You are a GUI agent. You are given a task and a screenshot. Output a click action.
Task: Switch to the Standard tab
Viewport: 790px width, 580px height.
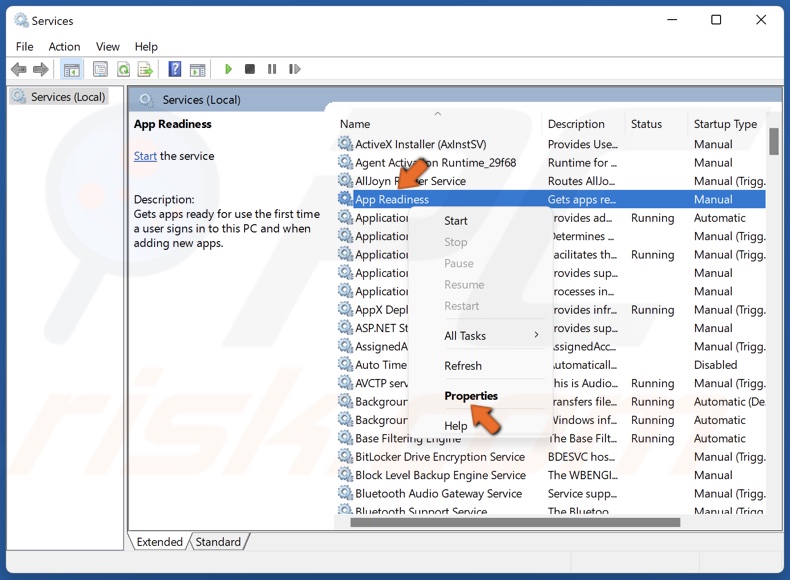point(218,542)
